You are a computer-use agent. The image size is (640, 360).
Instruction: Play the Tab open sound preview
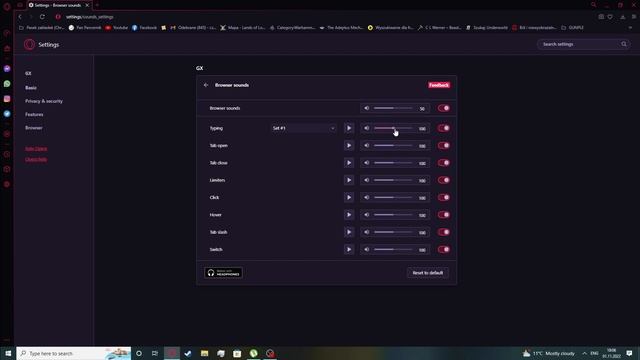349,146
